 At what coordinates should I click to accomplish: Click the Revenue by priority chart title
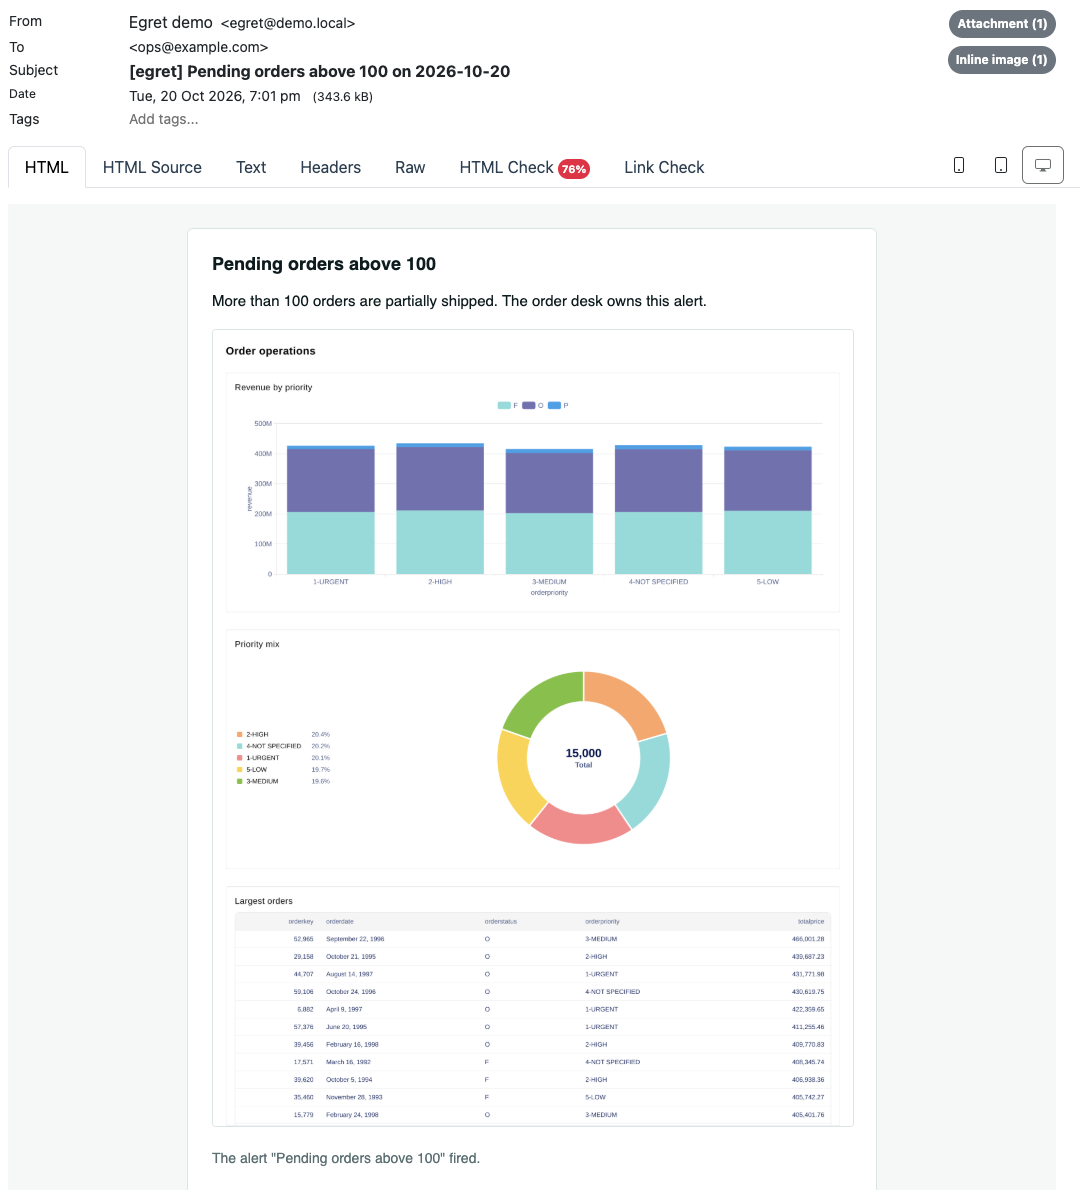click(x=273, y=387)
